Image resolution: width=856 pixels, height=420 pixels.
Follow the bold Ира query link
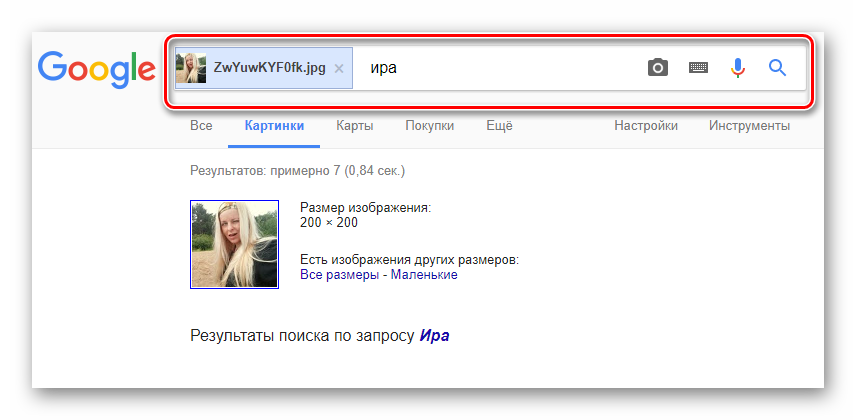(434, 335)
